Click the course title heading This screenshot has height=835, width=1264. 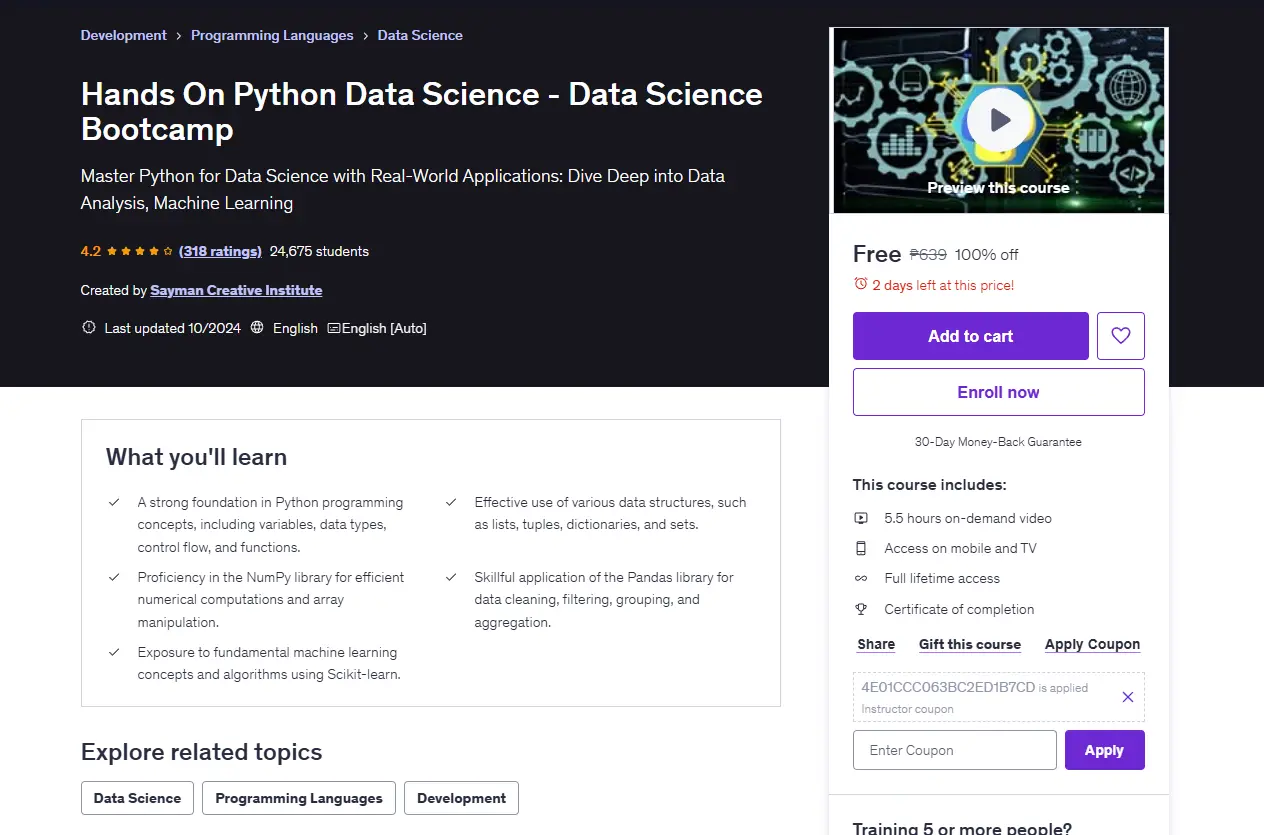pos(422,111)
